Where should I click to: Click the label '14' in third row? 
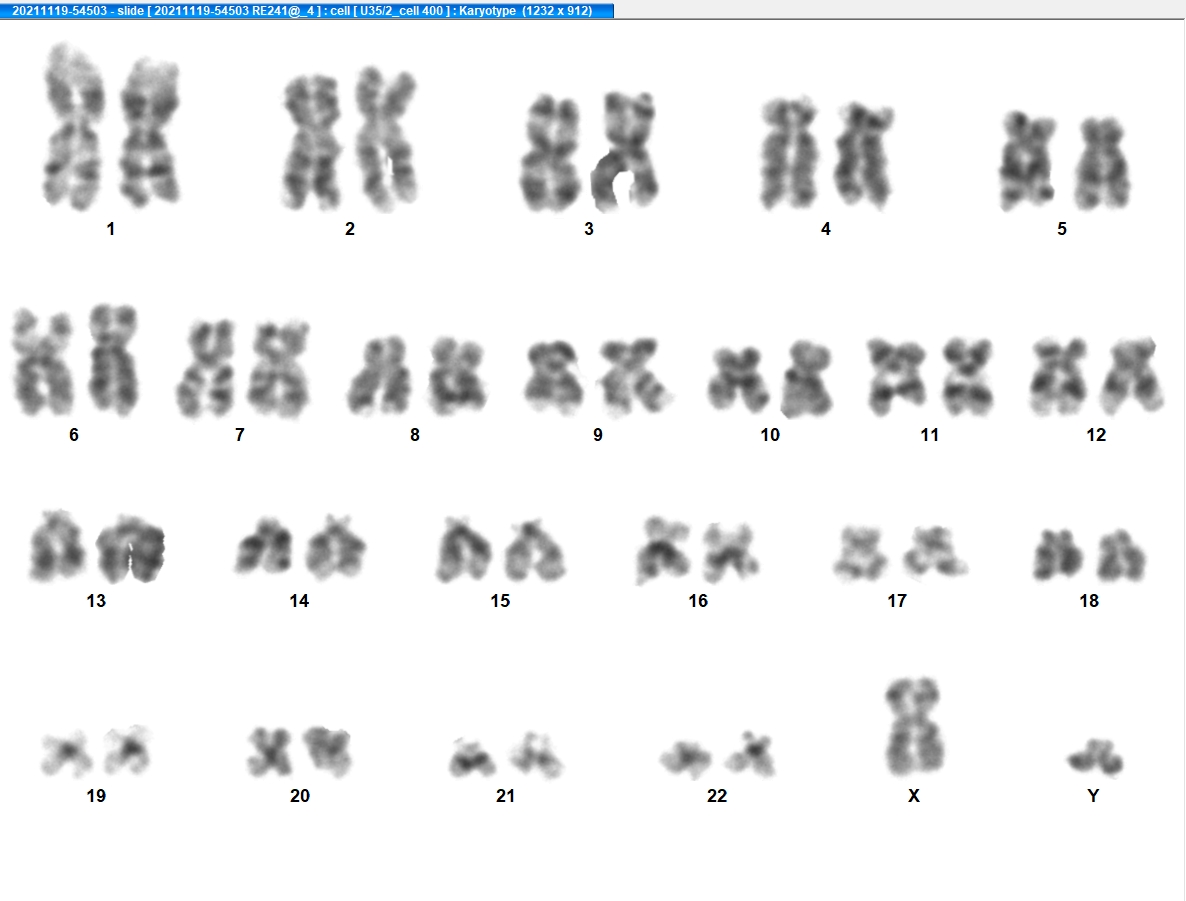pos(299,601)
